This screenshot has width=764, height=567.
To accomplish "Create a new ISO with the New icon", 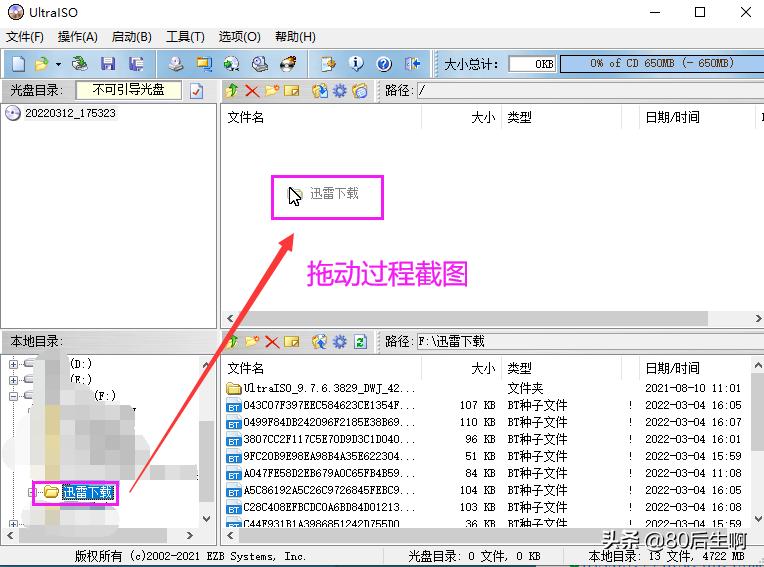I will [x=19, y=64].
